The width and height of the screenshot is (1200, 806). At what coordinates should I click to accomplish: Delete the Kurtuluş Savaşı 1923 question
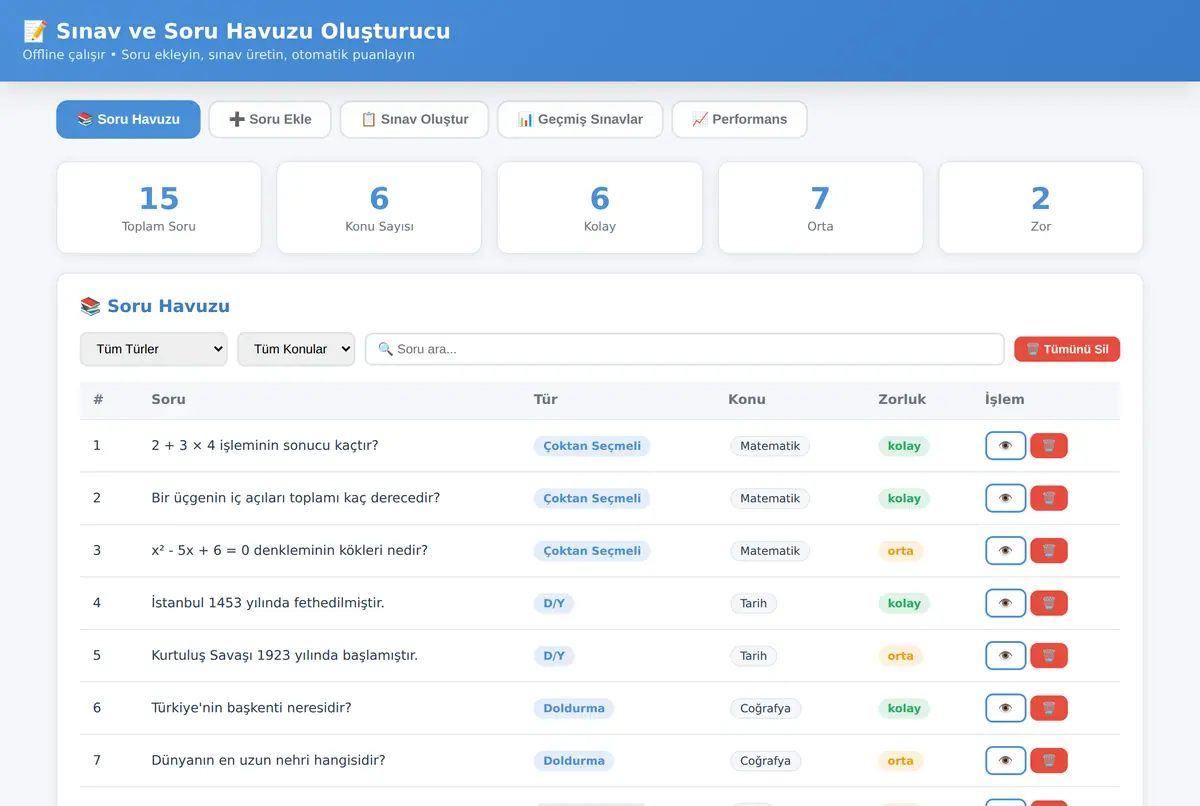click(x=1049, y=656)
